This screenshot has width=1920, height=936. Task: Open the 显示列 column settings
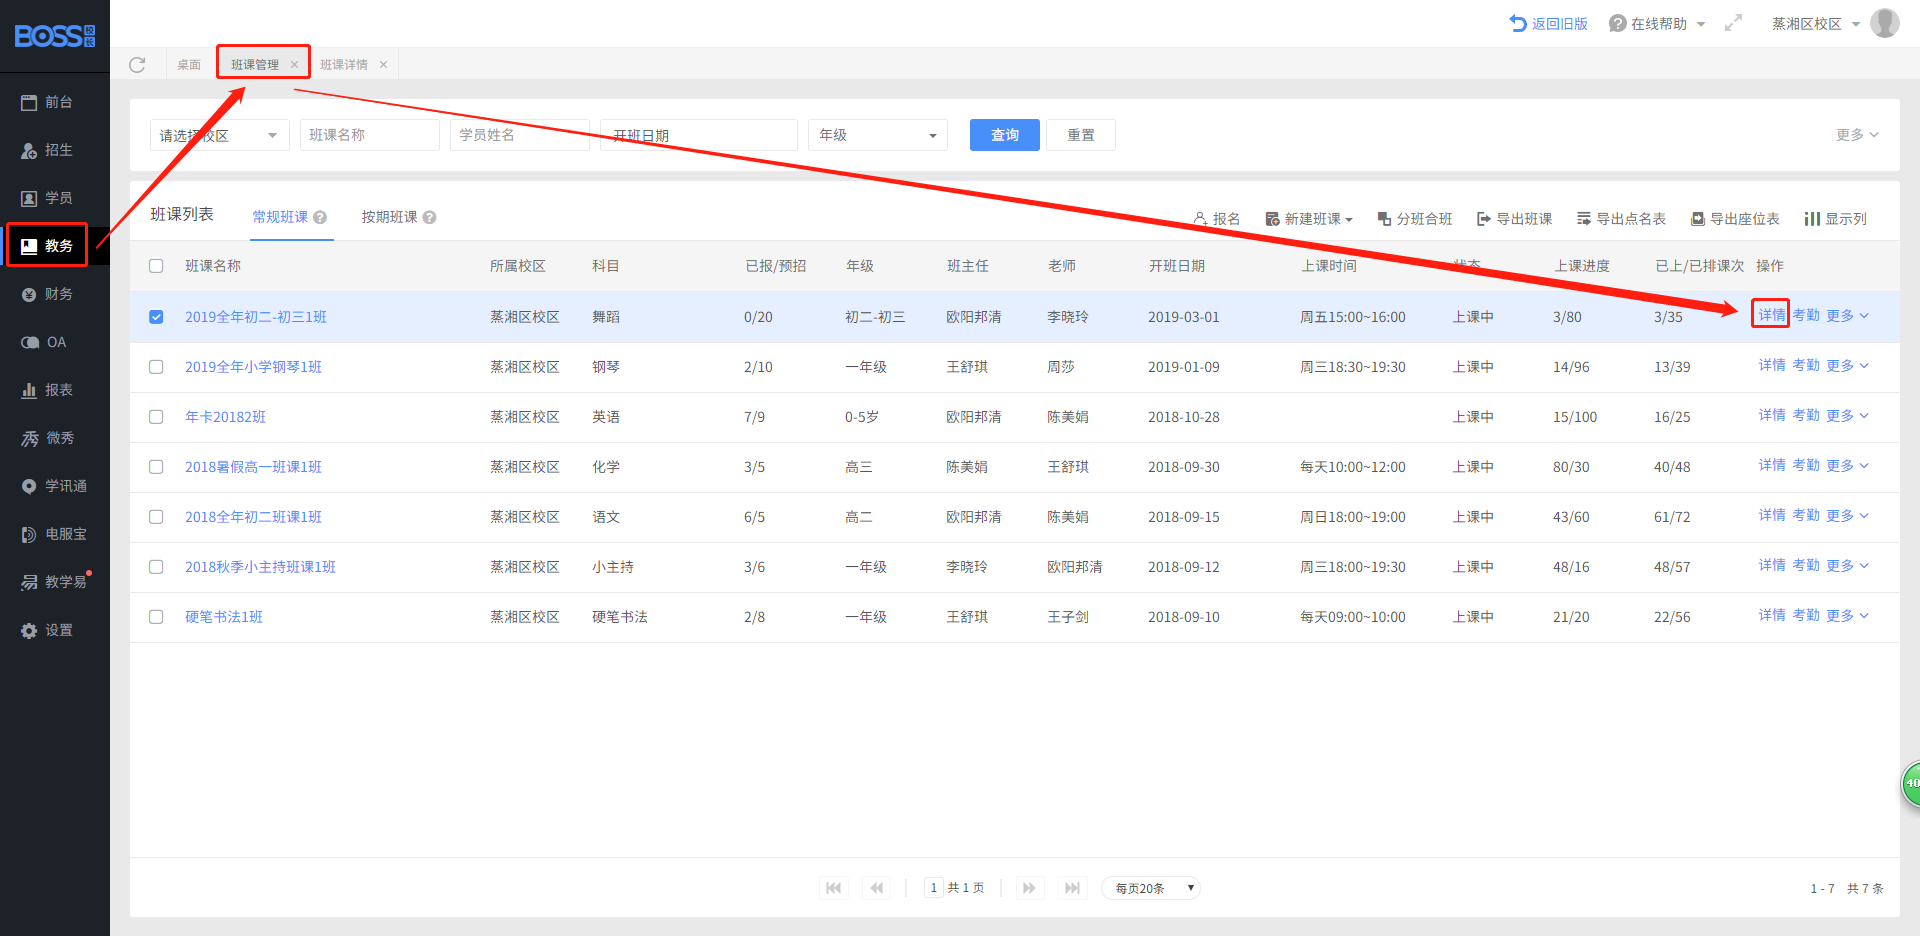tap(1836, 219)
